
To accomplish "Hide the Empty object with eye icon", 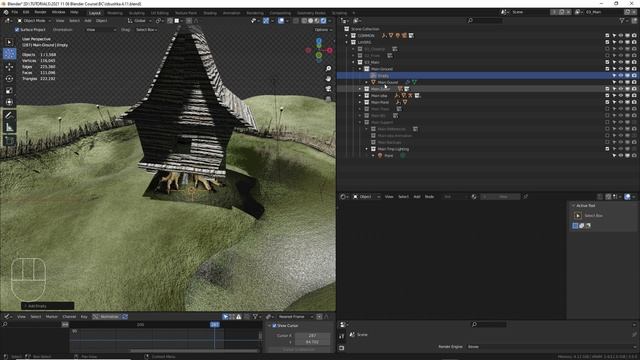I will (620, 76).
